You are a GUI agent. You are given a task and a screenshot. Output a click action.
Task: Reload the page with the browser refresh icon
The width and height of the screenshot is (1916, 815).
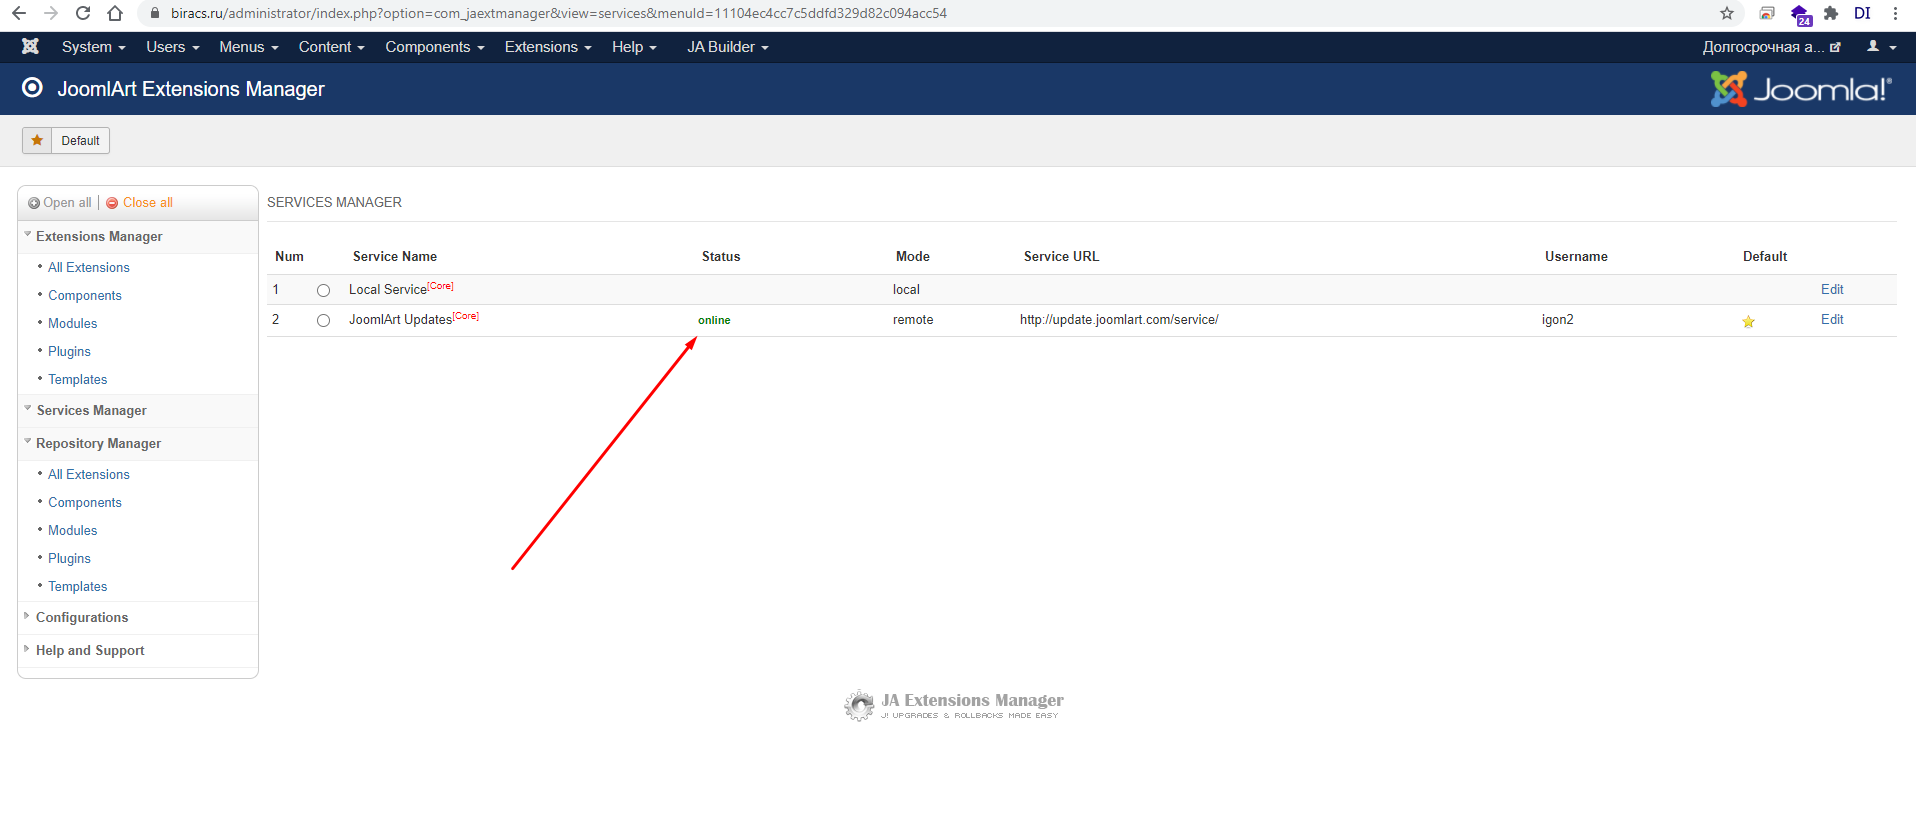click(x=83, y=13)
